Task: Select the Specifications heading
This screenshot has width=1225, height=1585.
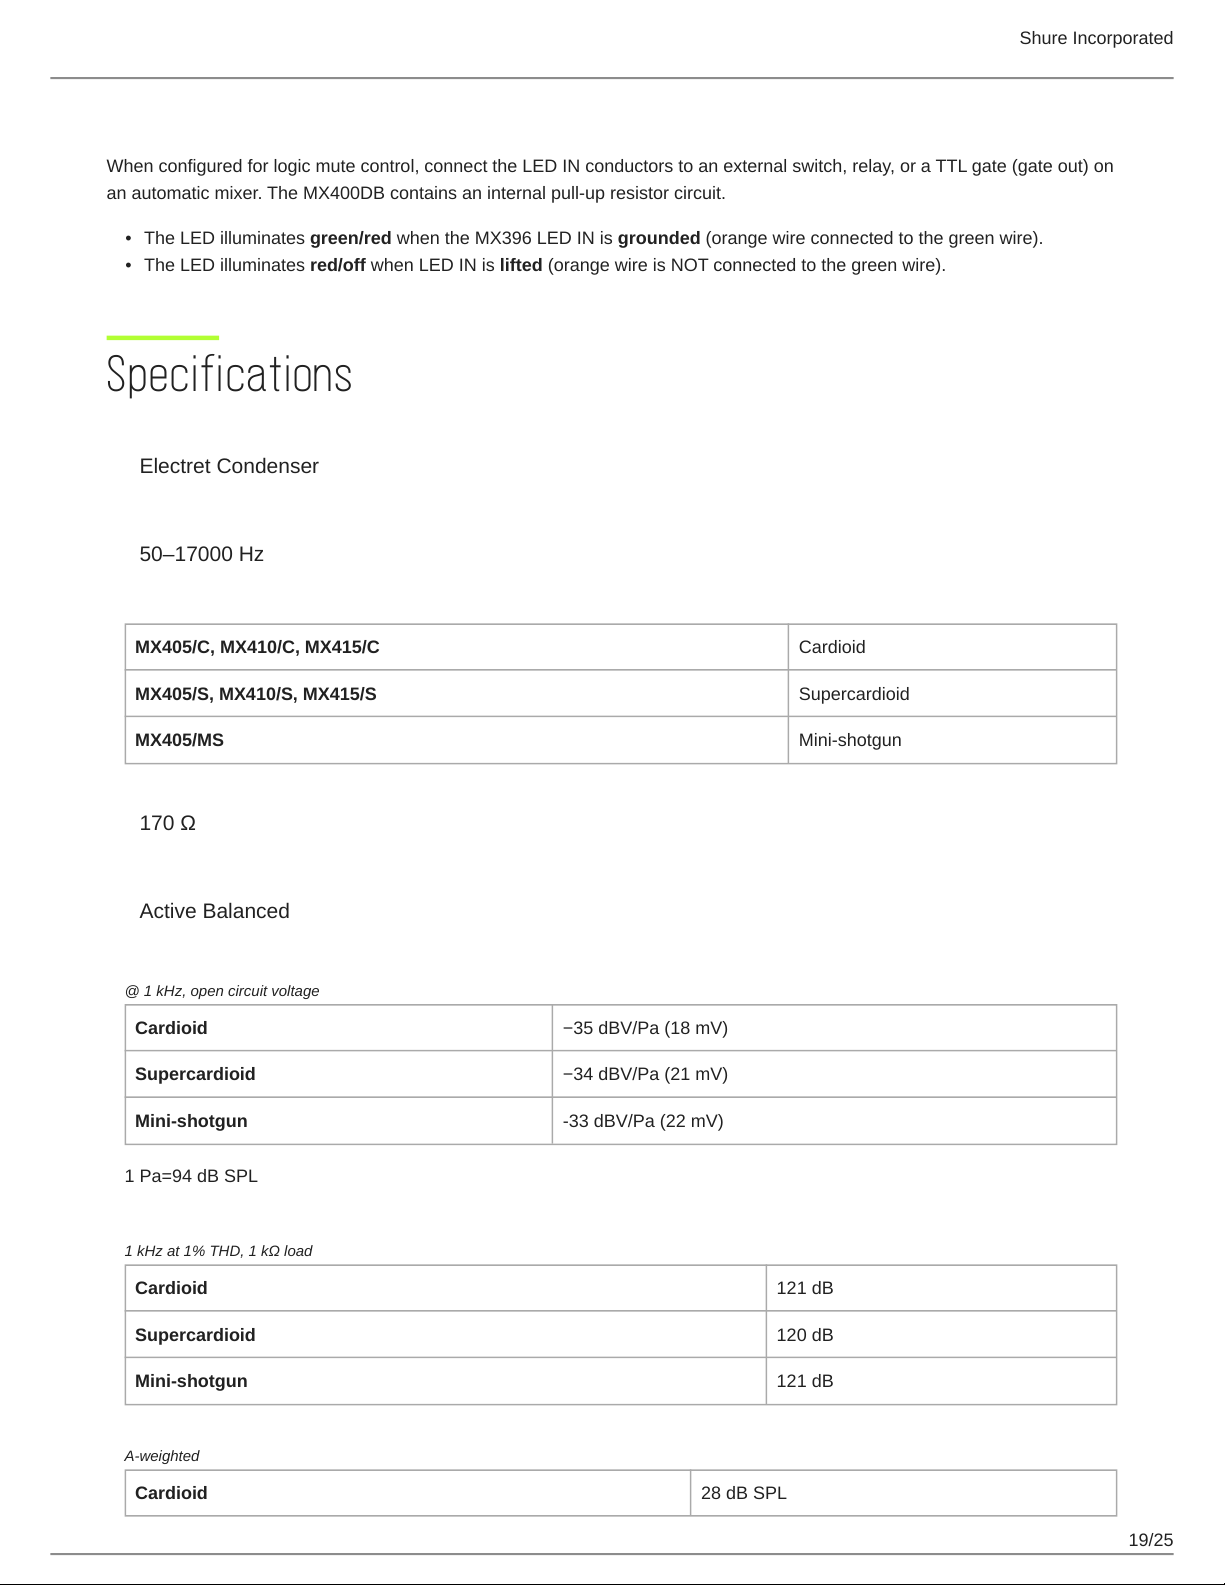Action: [x=229, y=375]
